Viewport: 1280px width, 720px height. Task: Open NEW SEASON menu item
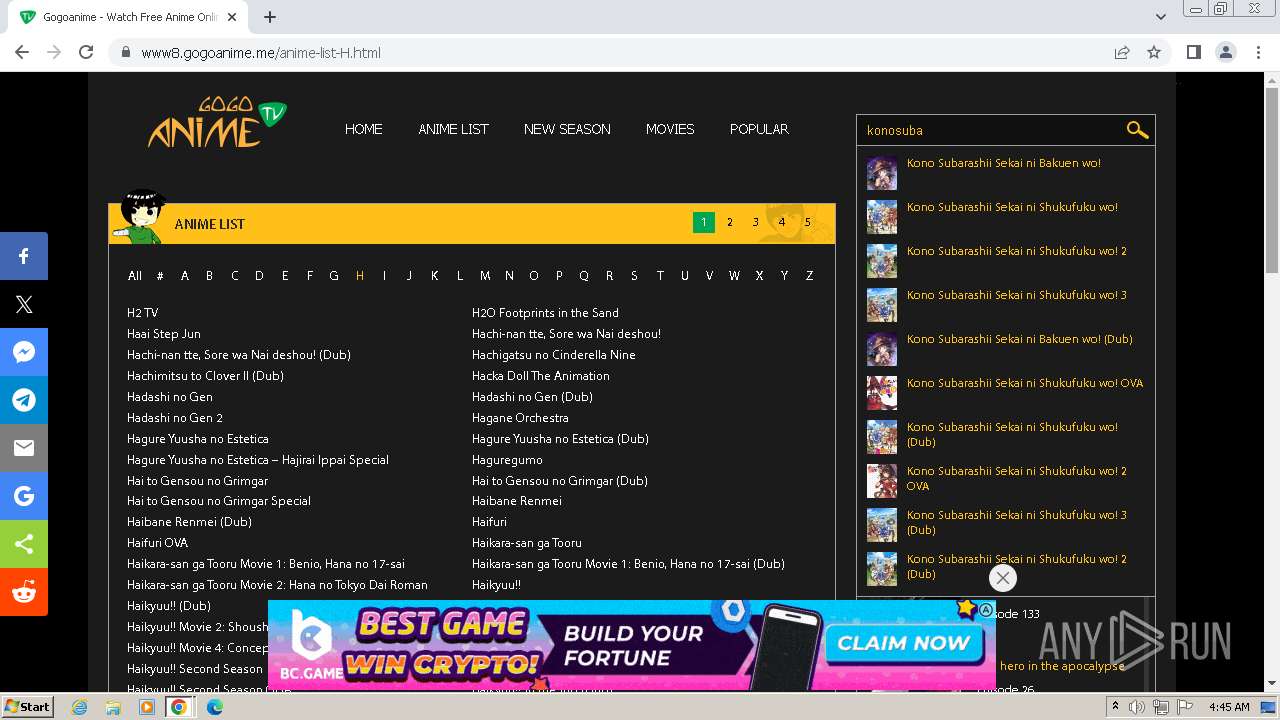567,129
